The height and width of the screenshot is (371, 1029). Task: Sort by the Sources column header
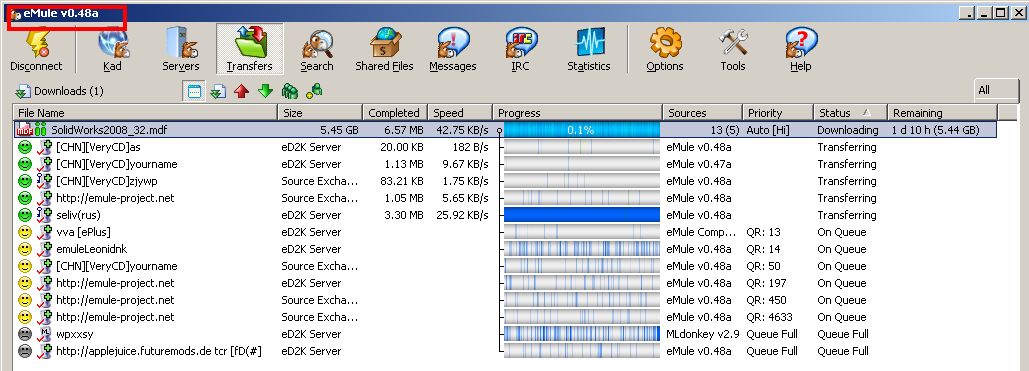coord(702,113)
